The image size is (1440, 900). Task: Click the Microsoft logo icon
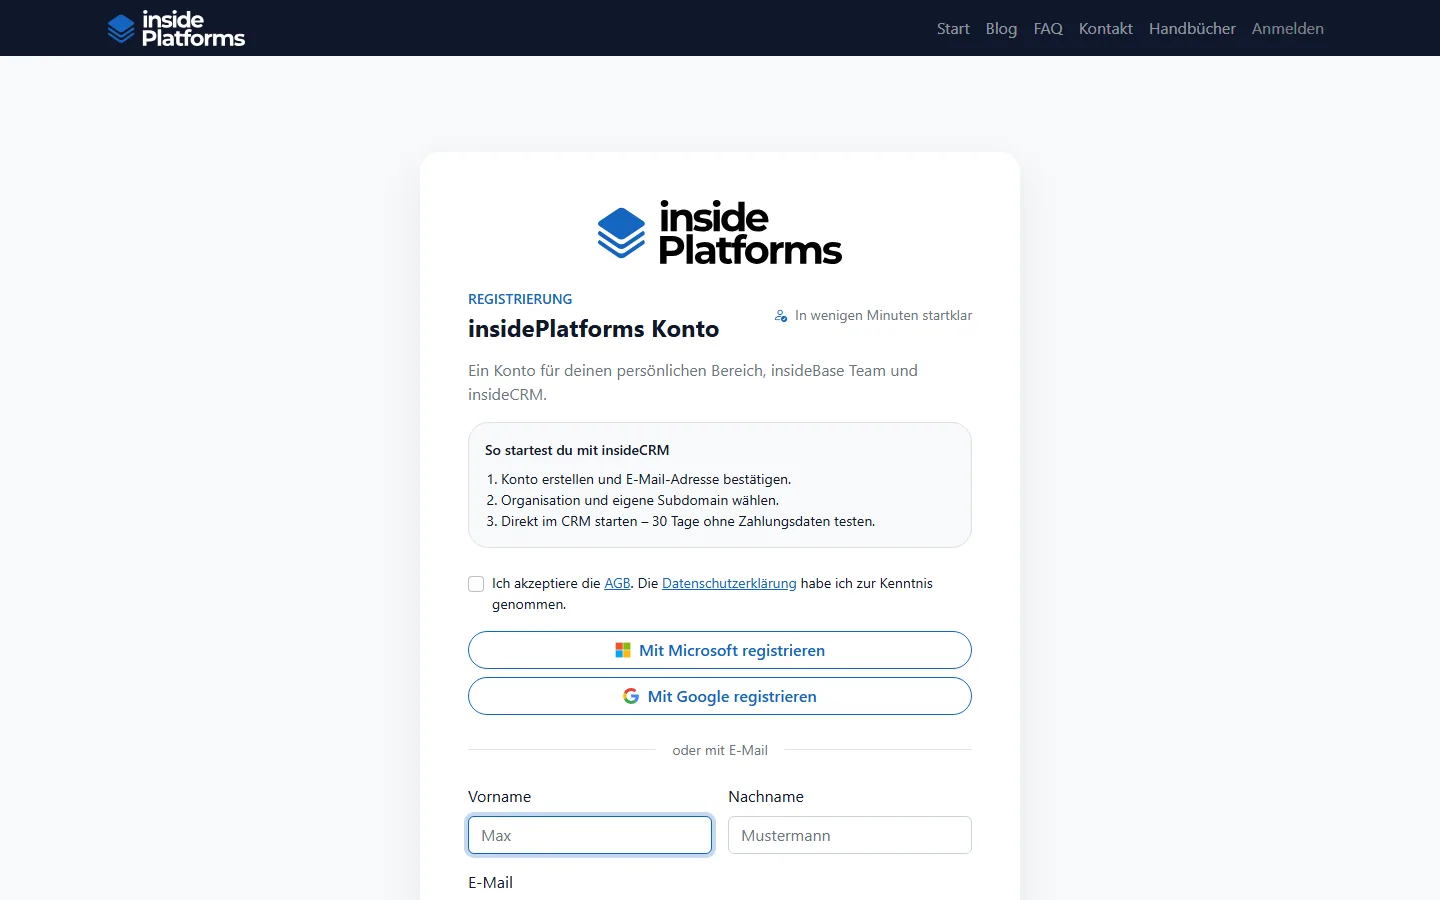623,650
